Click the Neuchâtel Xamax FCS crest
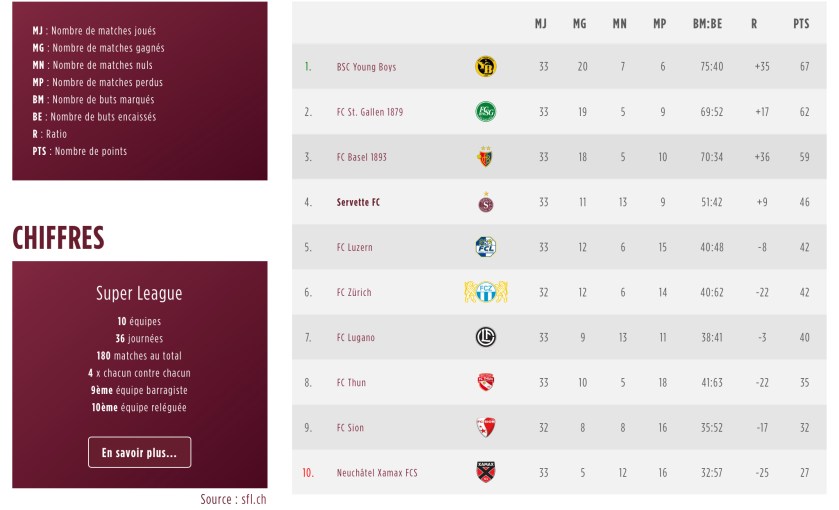 (486, 472)
